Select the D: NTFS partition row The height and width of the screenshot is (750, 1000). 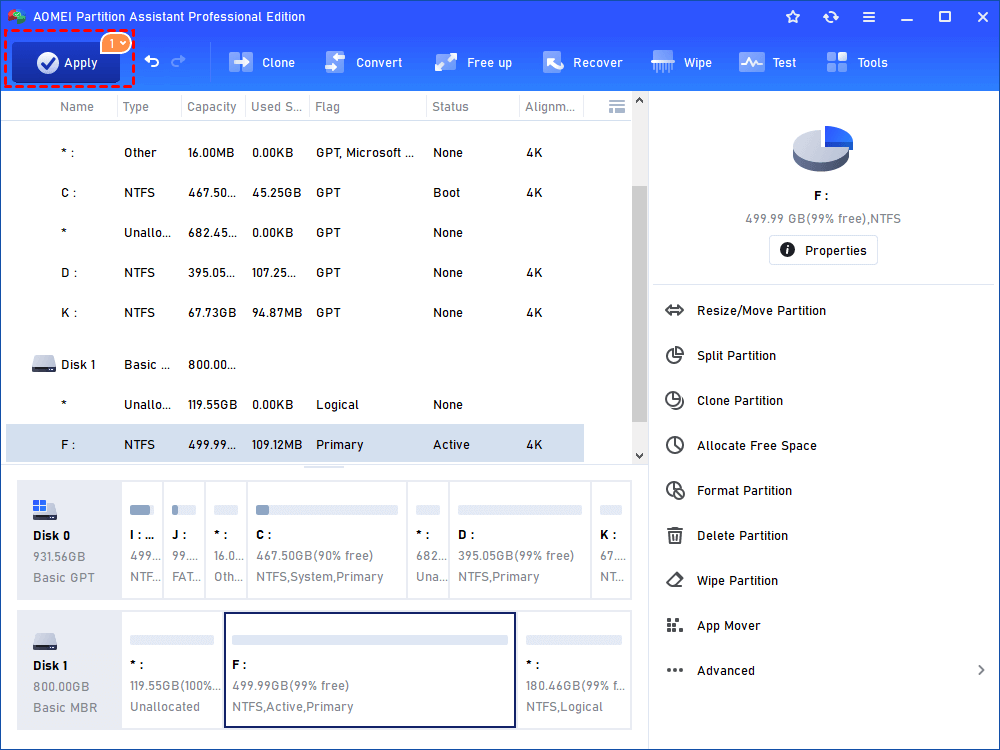tap(295, 272)
